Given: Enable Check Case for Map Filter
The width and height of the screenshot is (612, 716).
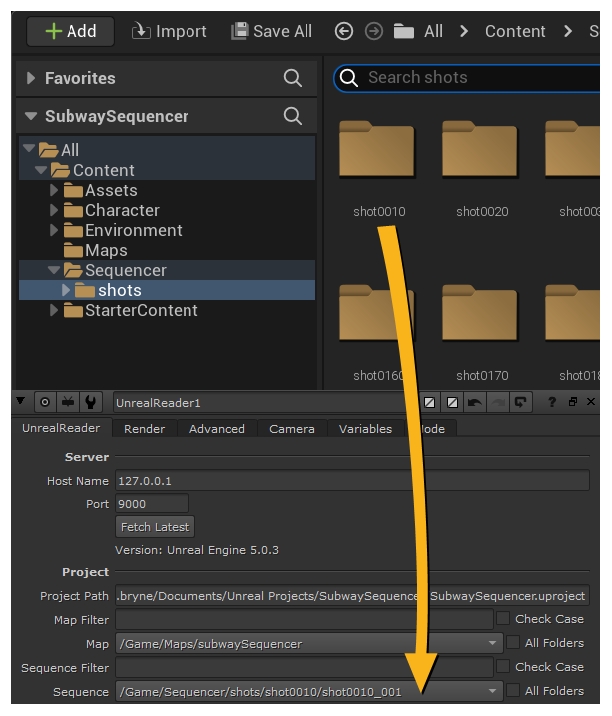Looking at the screenshot, I should tap(503, 619).
